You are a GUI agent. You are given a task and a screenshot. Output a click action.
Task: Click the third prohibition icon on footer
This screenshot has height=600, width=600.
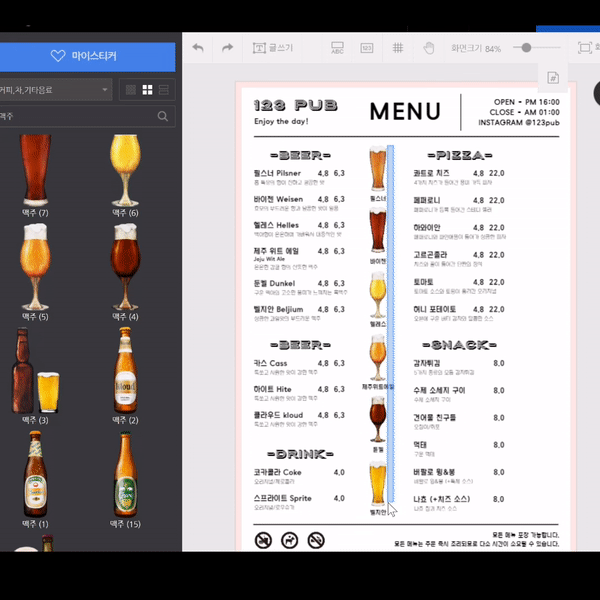[x=316, y=541]
